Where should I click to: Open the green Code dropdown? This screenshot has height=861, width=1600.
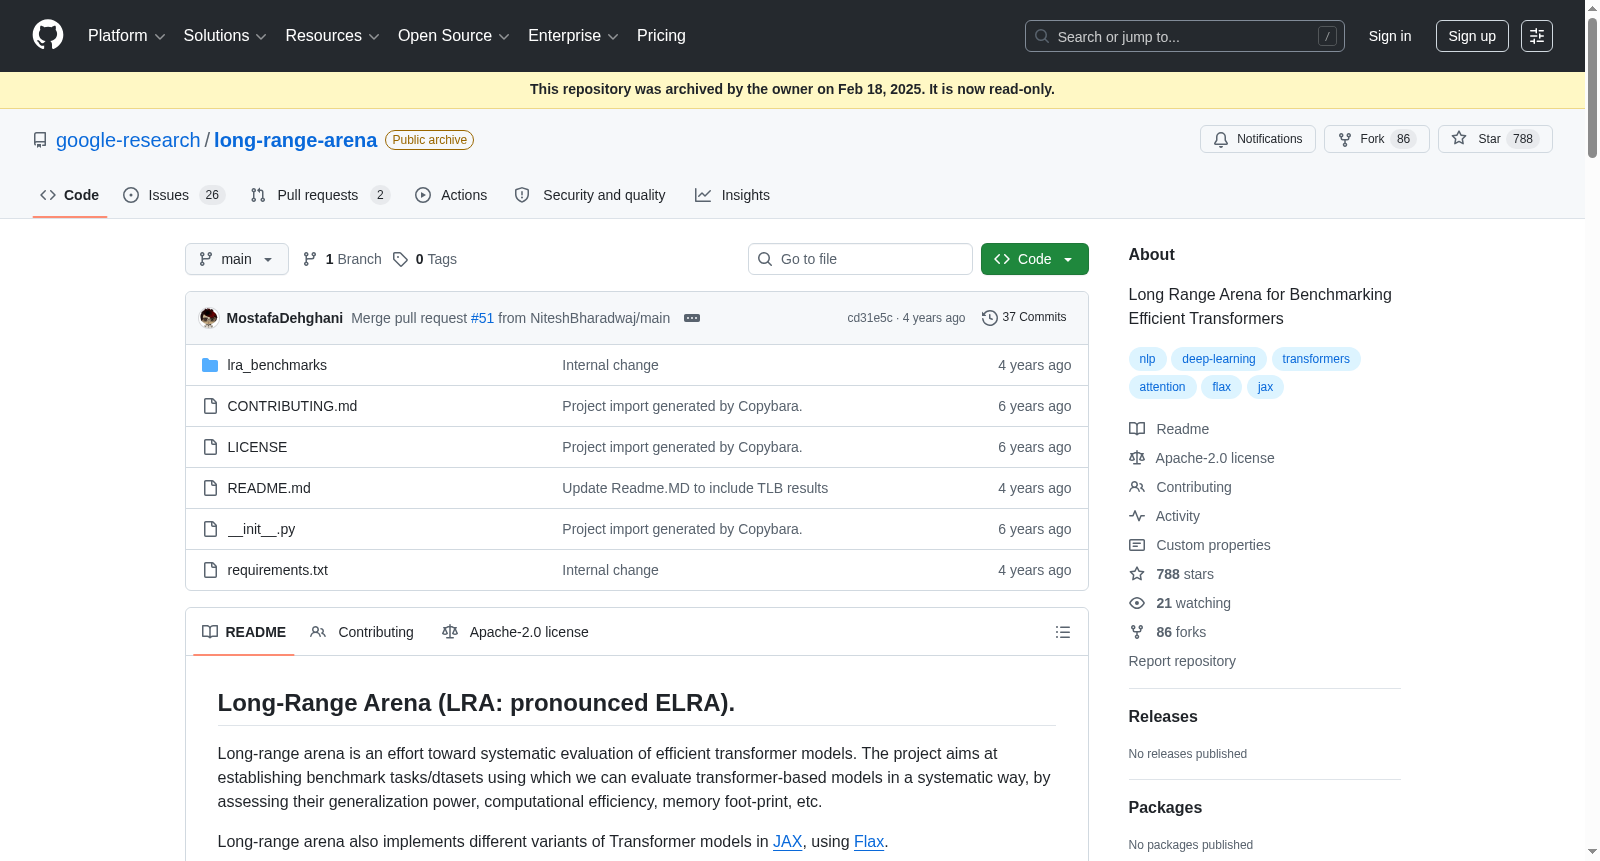point(1034,259)
